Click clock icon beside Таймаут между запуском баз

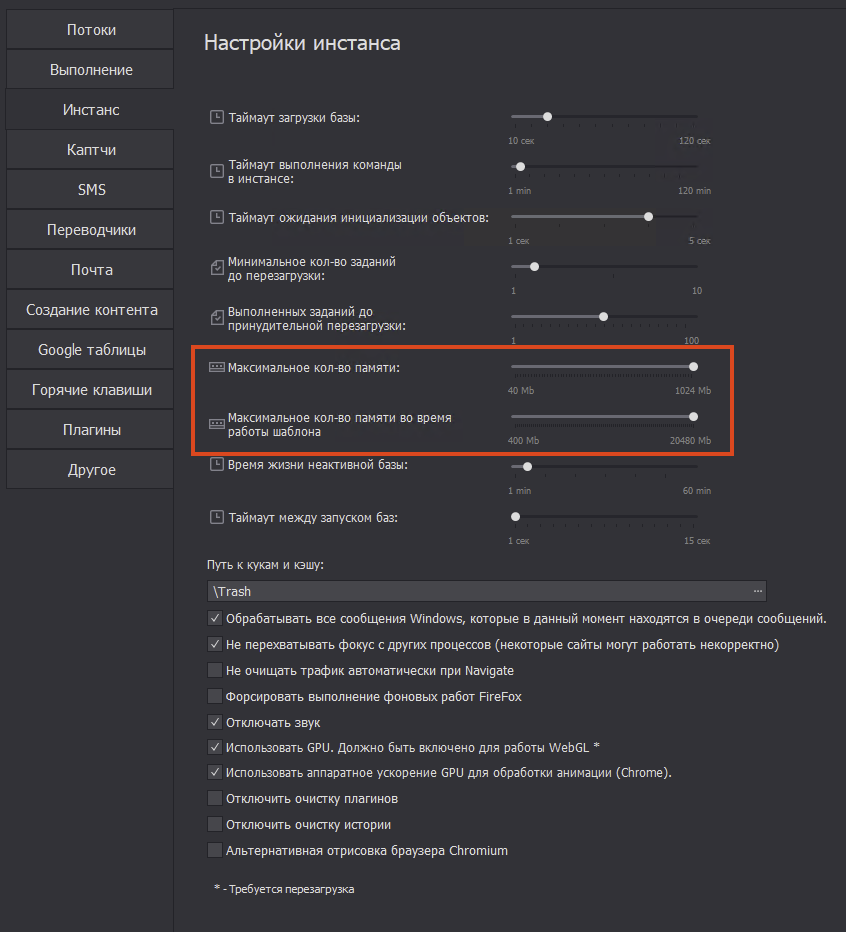pos(217,517)
